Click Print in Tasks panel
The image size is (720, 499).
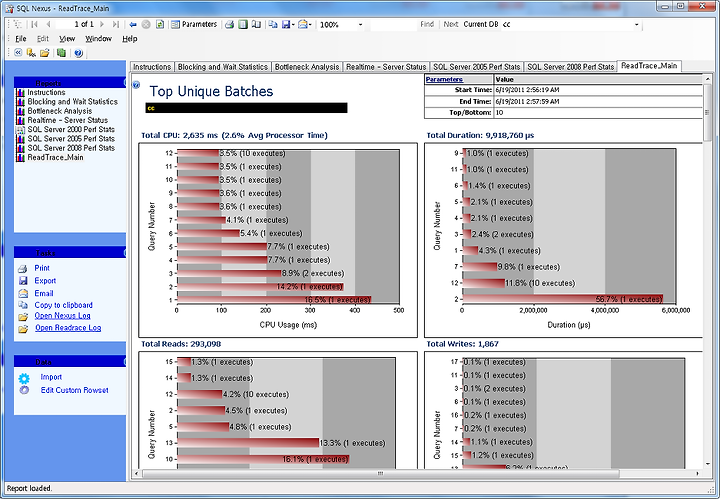click(x=42, y=268)
